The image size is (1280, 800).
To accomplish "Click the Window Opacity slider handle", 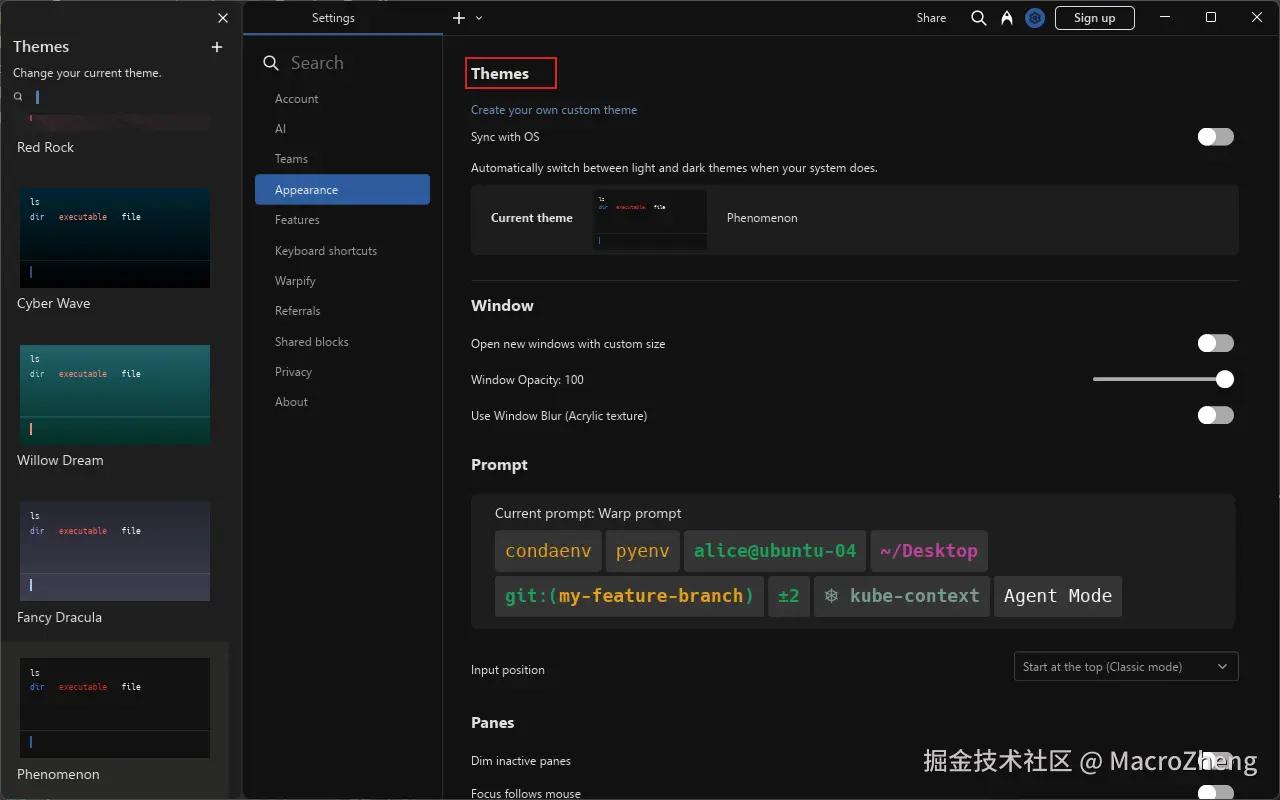I will tap(1225, 380).
